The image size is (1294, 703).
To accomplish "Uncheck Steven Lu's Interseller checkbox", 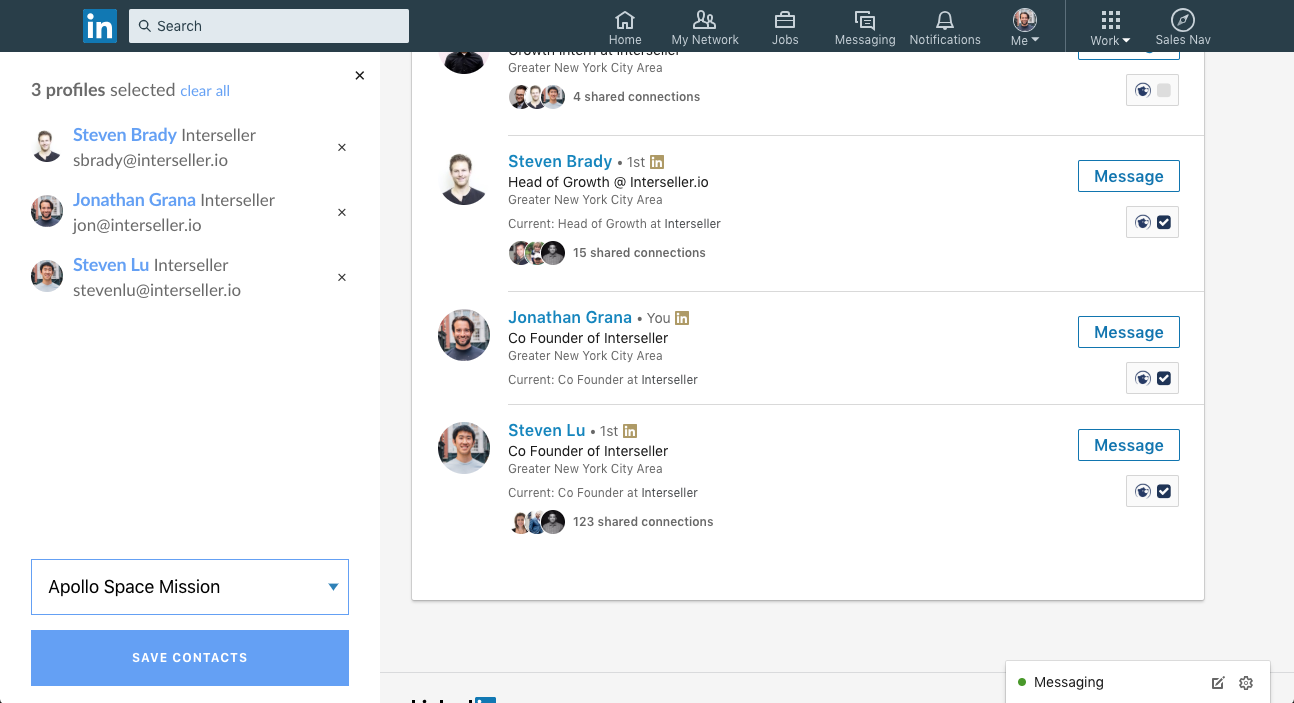I will click(1164, 491).
